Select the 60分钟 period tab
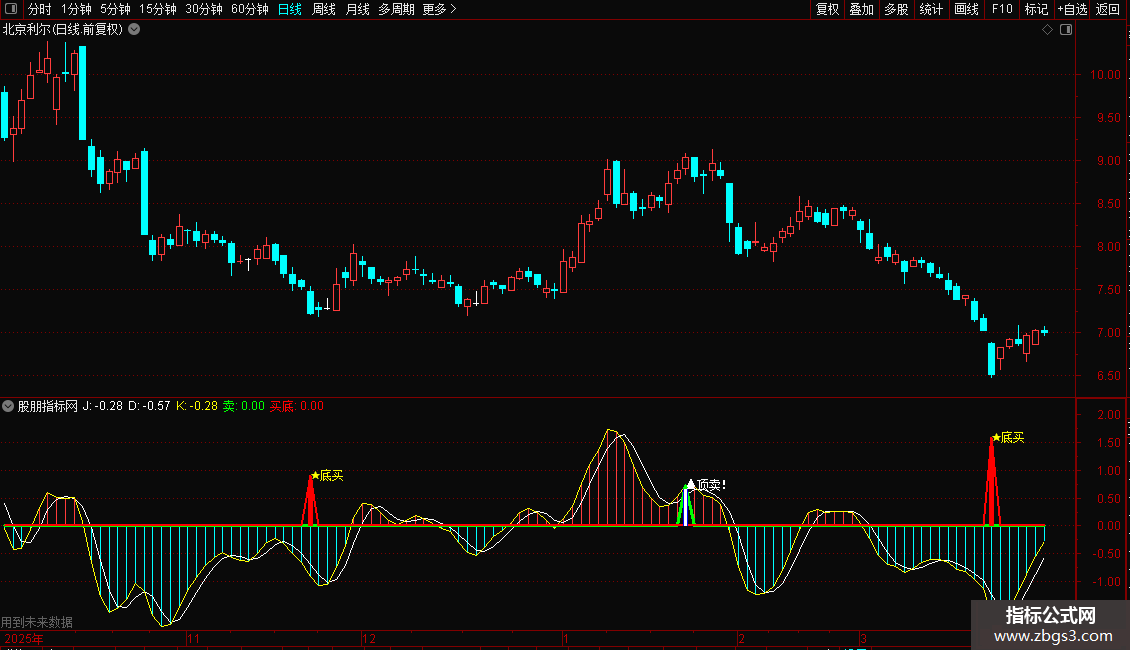Image resolution: width=1130 pixels, height=650 pixels. [249, 9]
